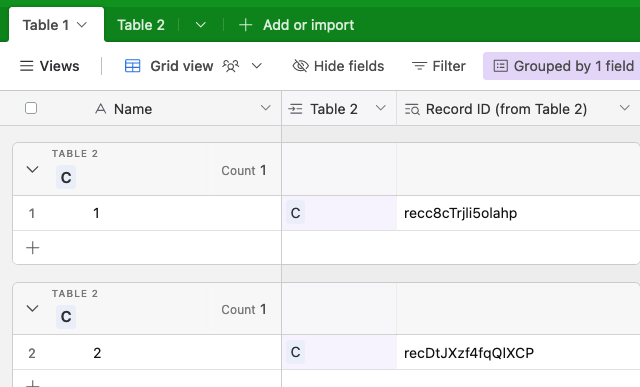Click the plus icon next to Add or import
This screenshot has width=640, height=387.
(245, 25)
